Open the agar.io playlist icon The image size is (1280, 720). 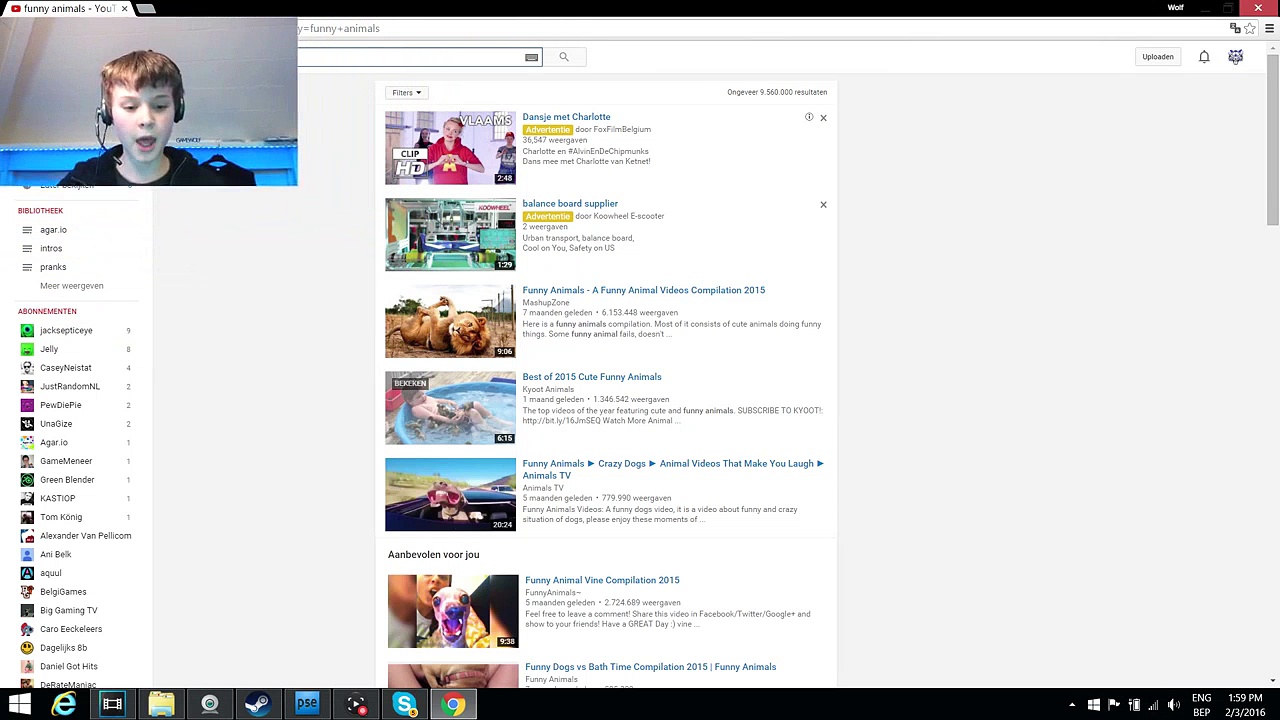[x=27, y=230]
